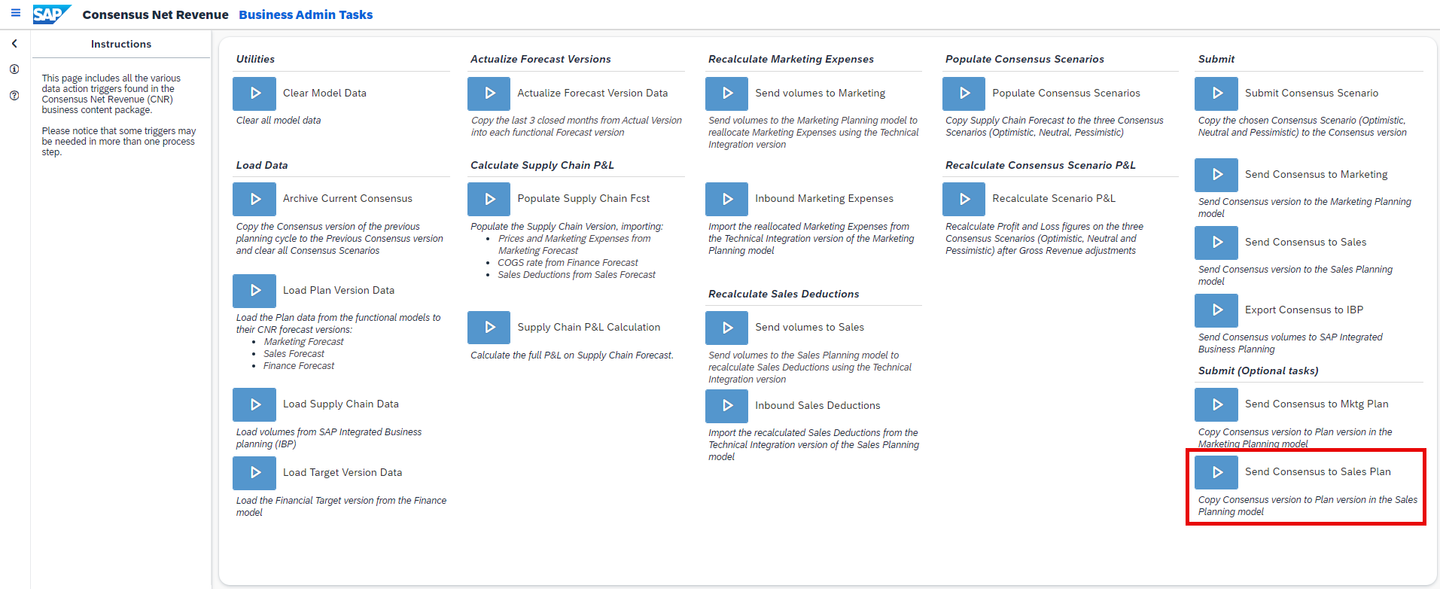Run the Load Plan Version Data play button
This screenshot has width=1440, height=589.
tap(255, 290)
